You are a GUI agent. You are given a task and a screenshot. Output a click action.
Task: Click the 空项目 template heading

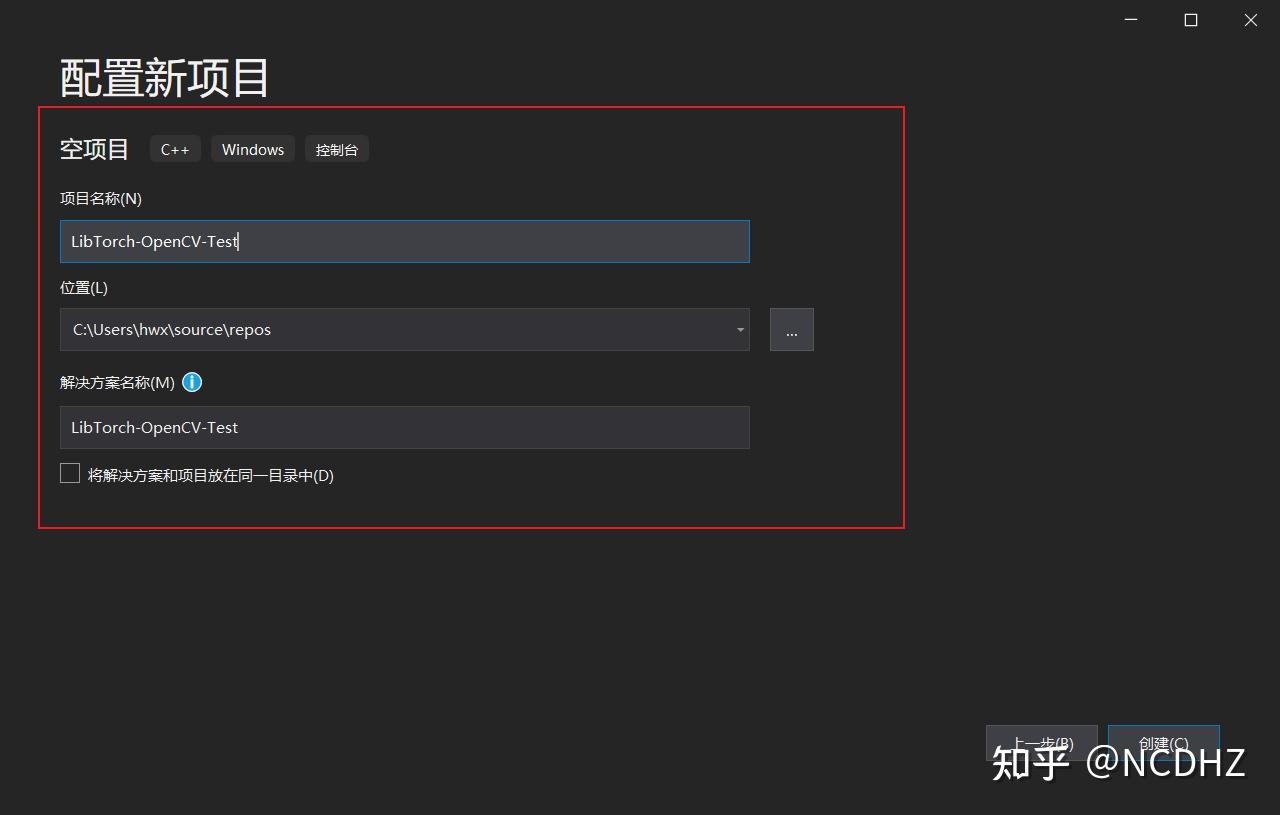94,148
